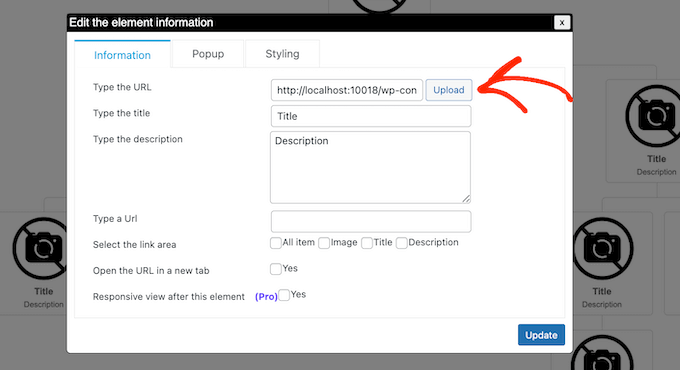This screenshot has height=370, width=680.
Task: Open the Styling tab
Action: coord(282,54)
